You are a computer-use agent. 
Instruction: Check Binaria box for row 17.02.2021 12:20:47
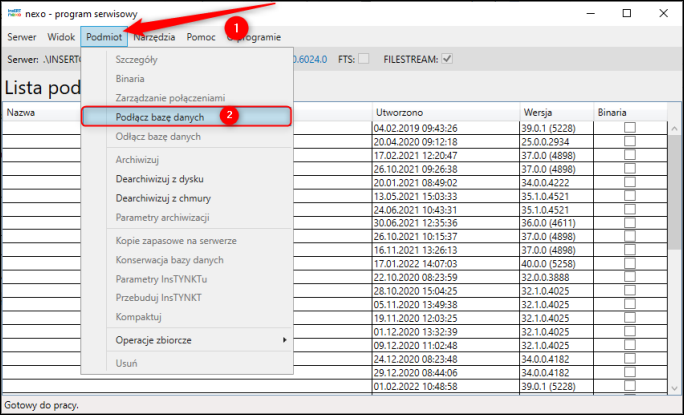pos(629,154)
